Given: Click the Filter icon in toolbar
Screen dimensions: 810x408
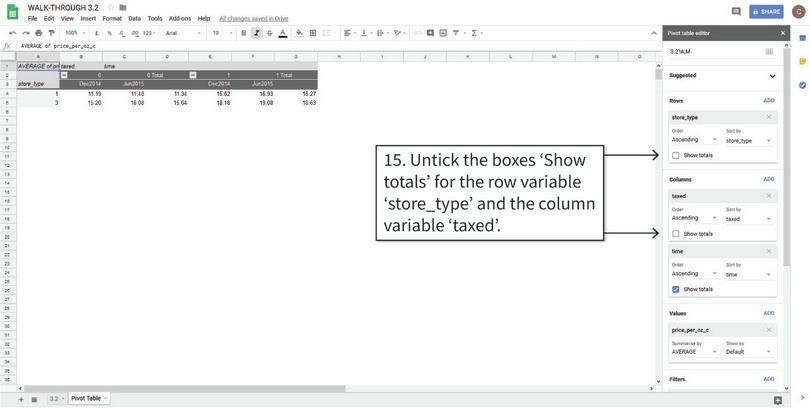Looking at the screenshot, I should click(x=456, y=33).
